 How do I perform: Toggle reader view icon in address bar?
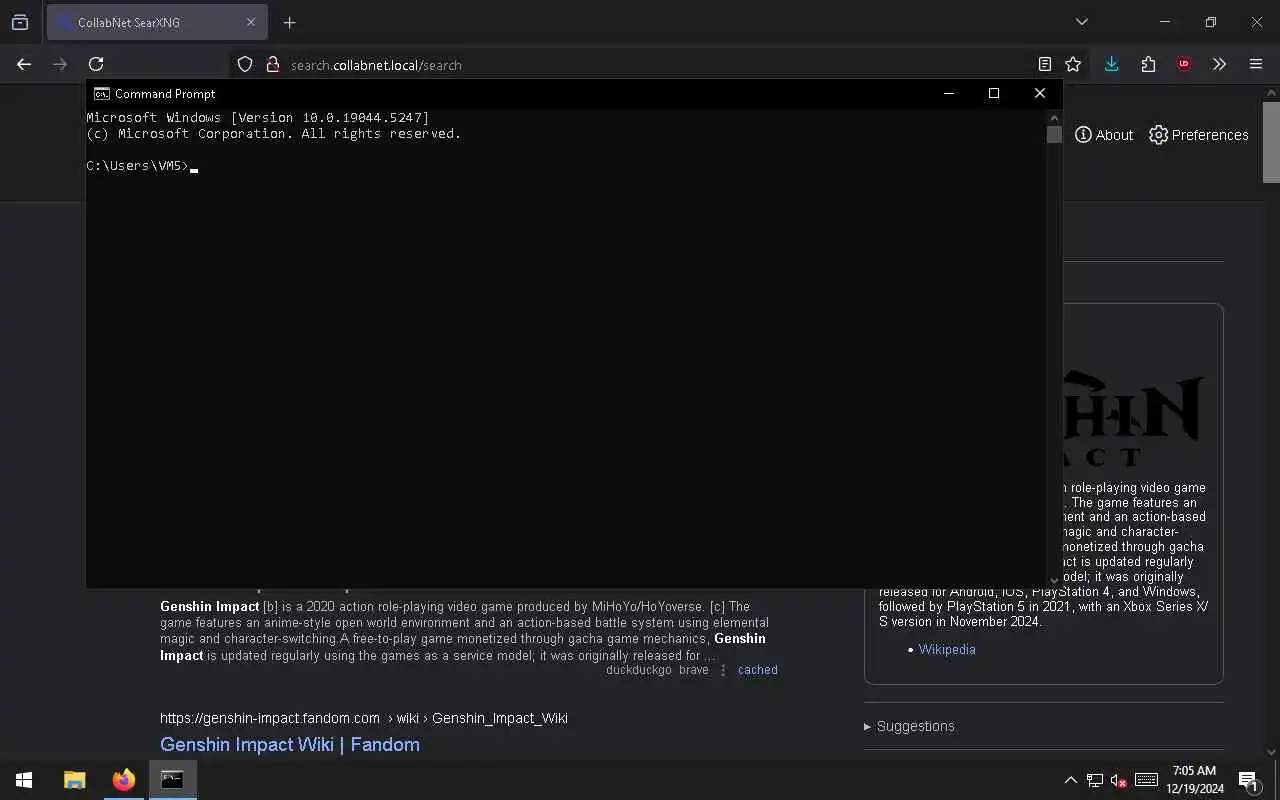click(x=1045, y=64)
